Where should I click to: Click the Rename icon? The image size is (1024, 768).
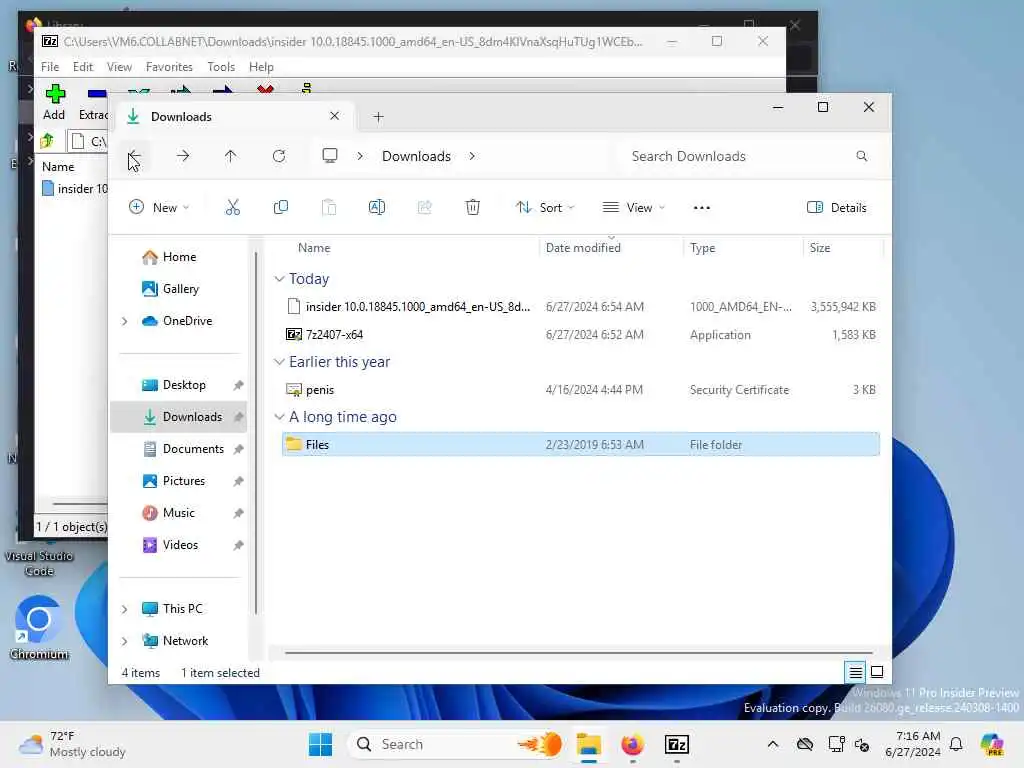(x=377, y=208)
